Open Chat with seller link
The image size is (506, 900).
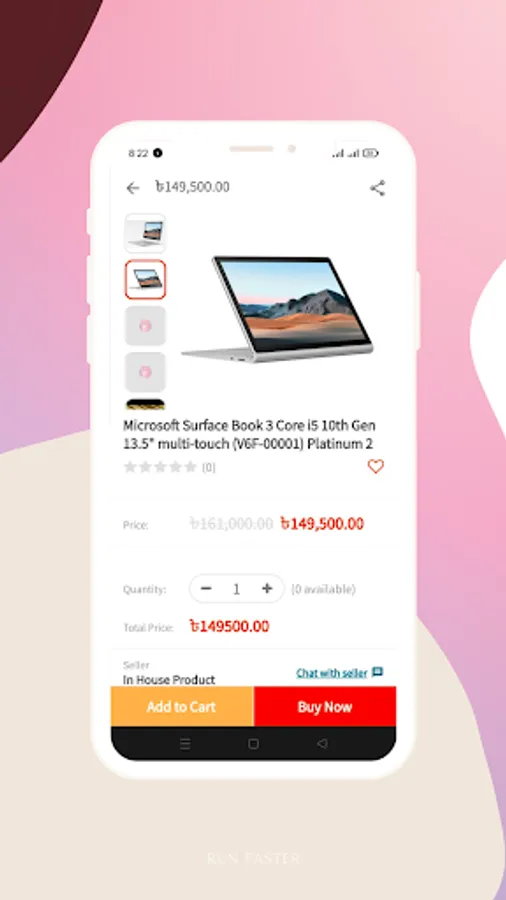332,673
